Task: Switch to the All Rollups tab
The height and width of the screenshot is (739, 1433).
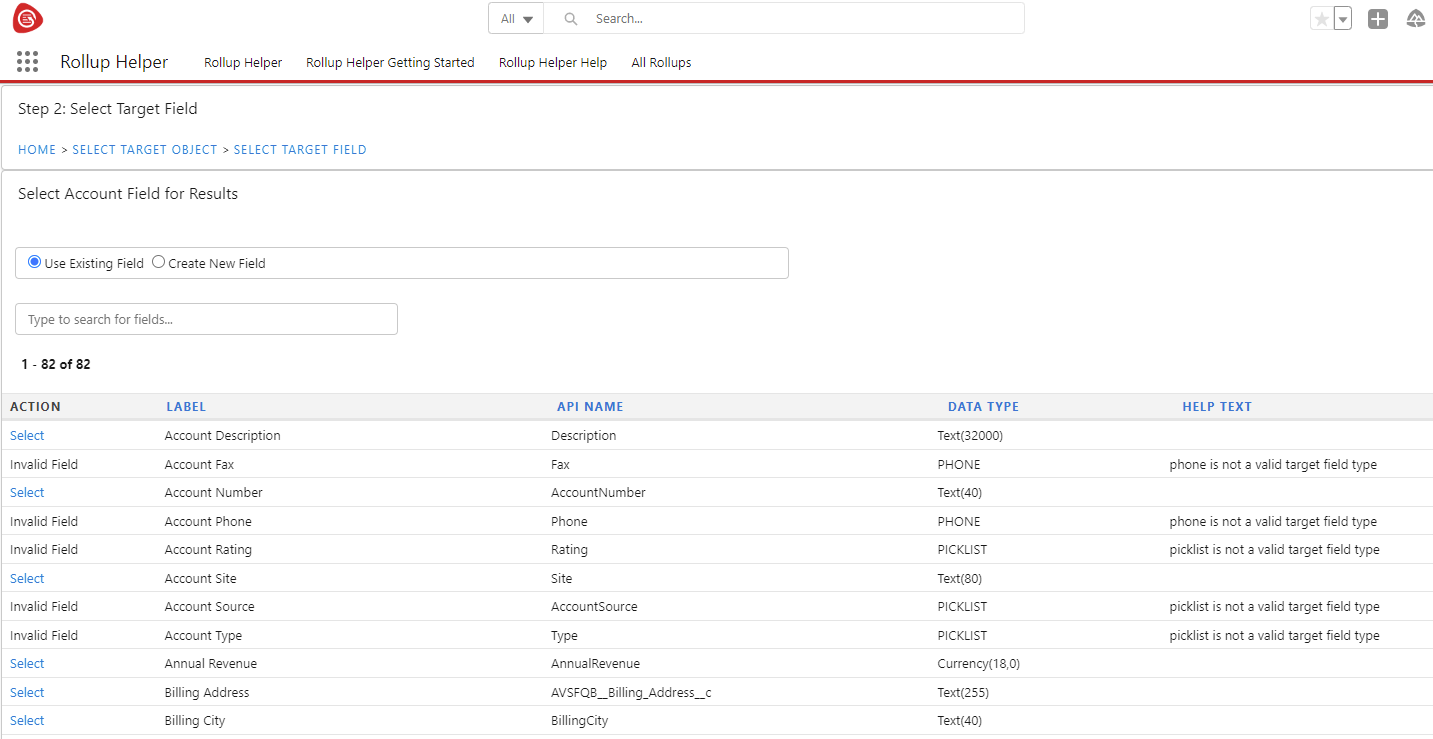Action: (x=661, y=62)
